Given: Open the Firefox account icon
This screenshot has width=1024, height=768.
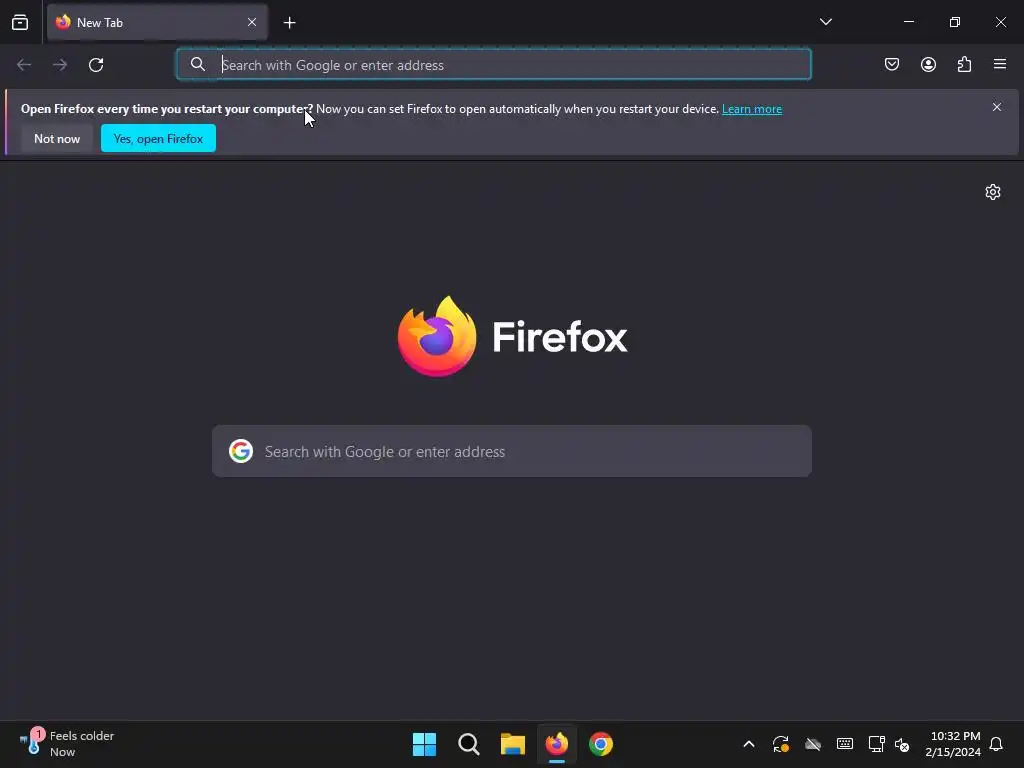Looking at the screenshot, I should [x=928, y=64].
